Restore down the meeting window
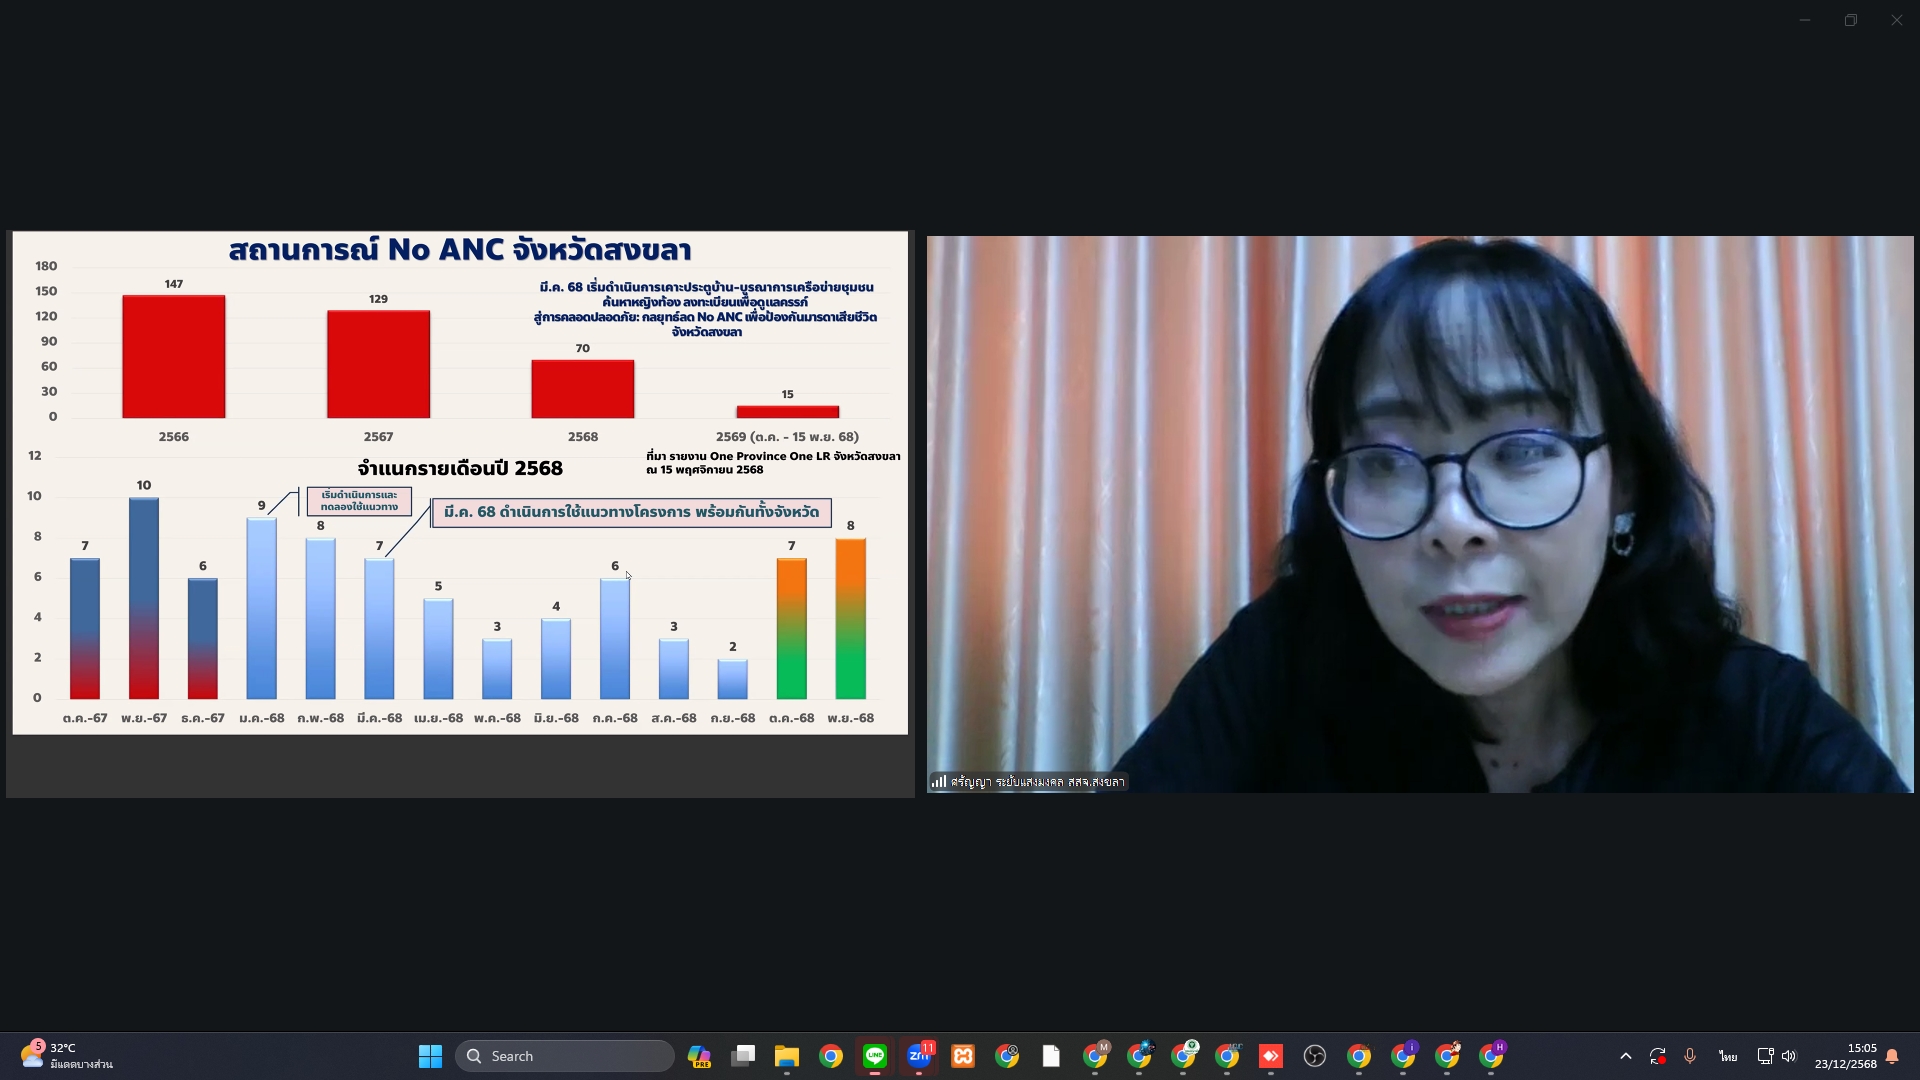 [1851, 20]
